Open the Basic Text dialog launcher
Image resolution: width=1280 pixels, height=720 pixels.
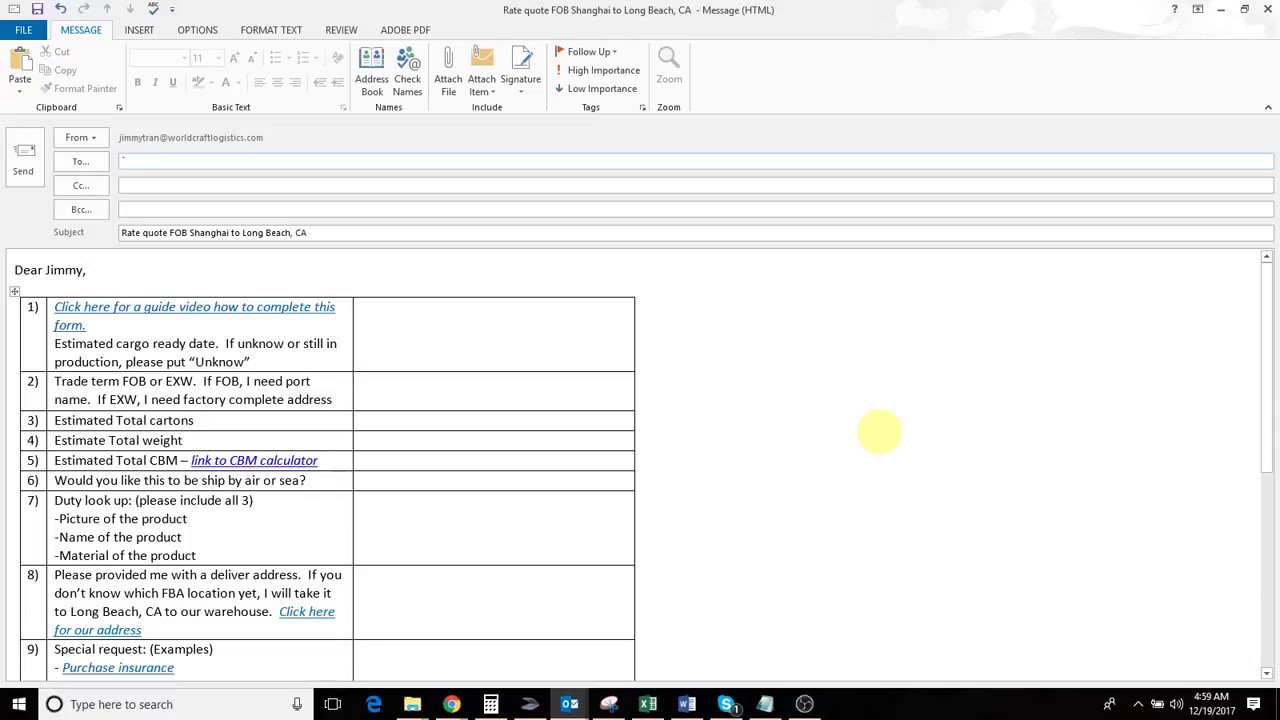pos(343,108)
